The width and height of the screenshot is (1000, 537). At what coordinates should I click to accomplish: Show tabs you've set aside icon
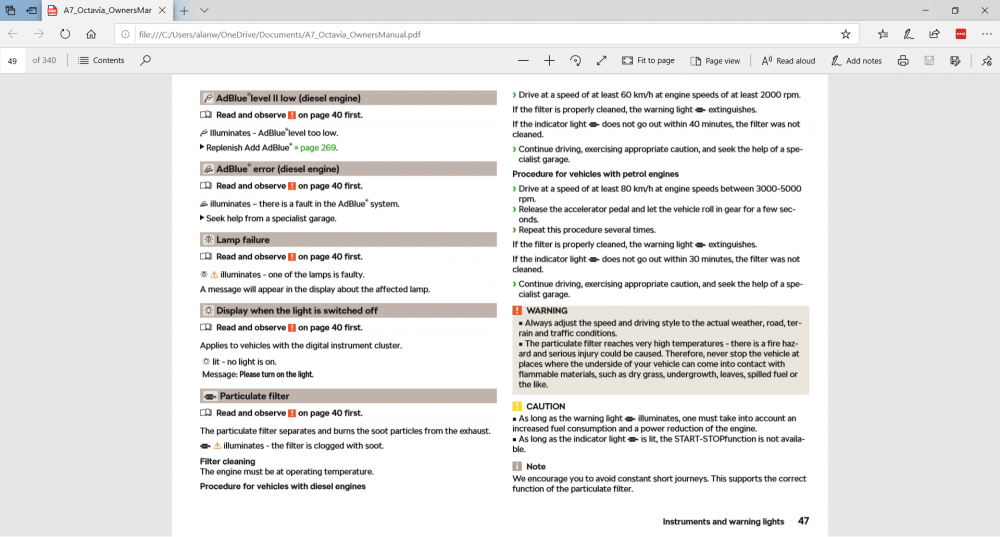point(10,10)
